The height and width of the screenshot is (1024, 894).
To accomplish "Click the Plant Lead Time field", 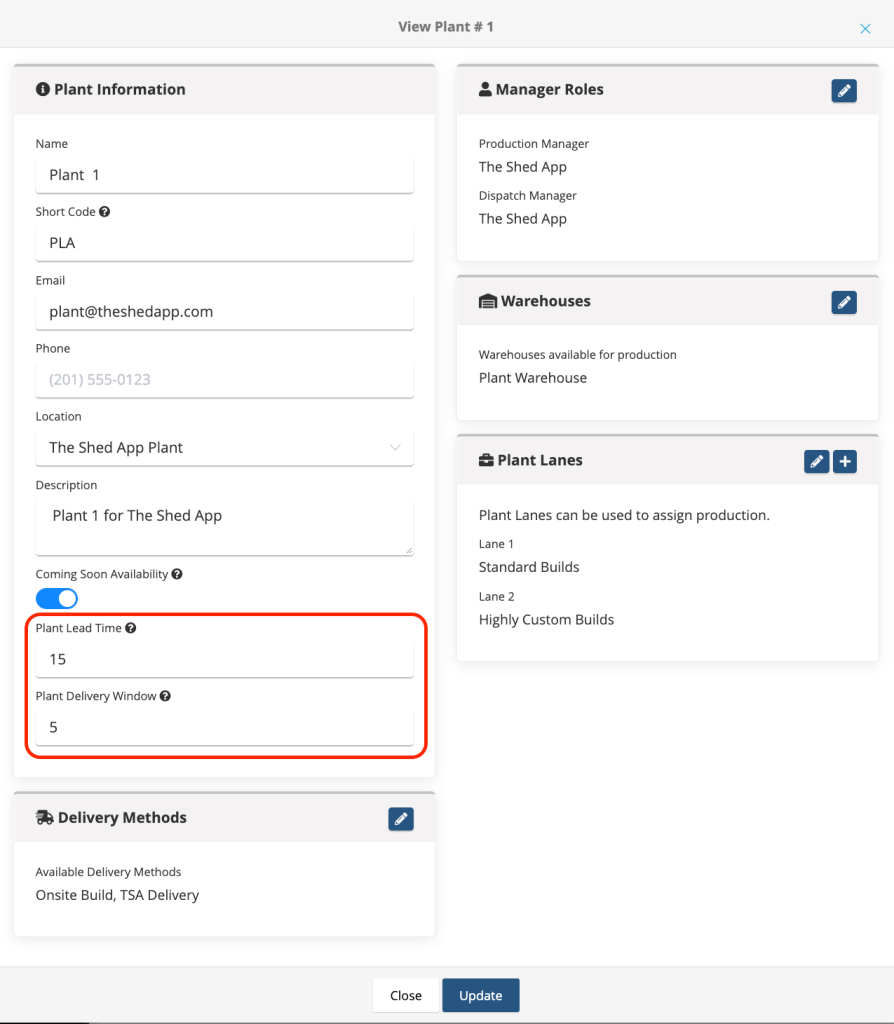I will tap(224, 659).
